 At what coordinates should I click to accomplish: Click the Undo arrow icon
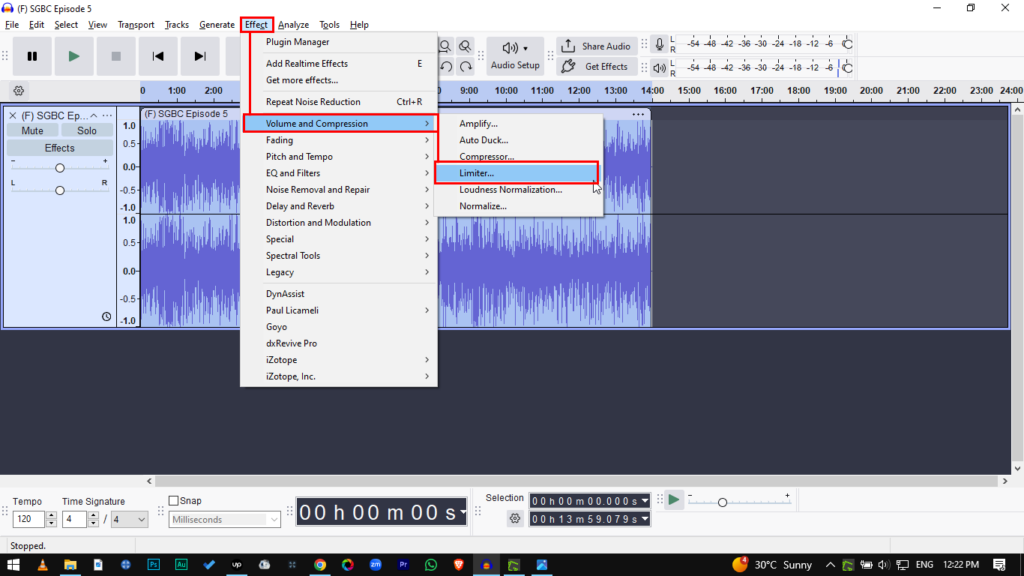(446, 67)
